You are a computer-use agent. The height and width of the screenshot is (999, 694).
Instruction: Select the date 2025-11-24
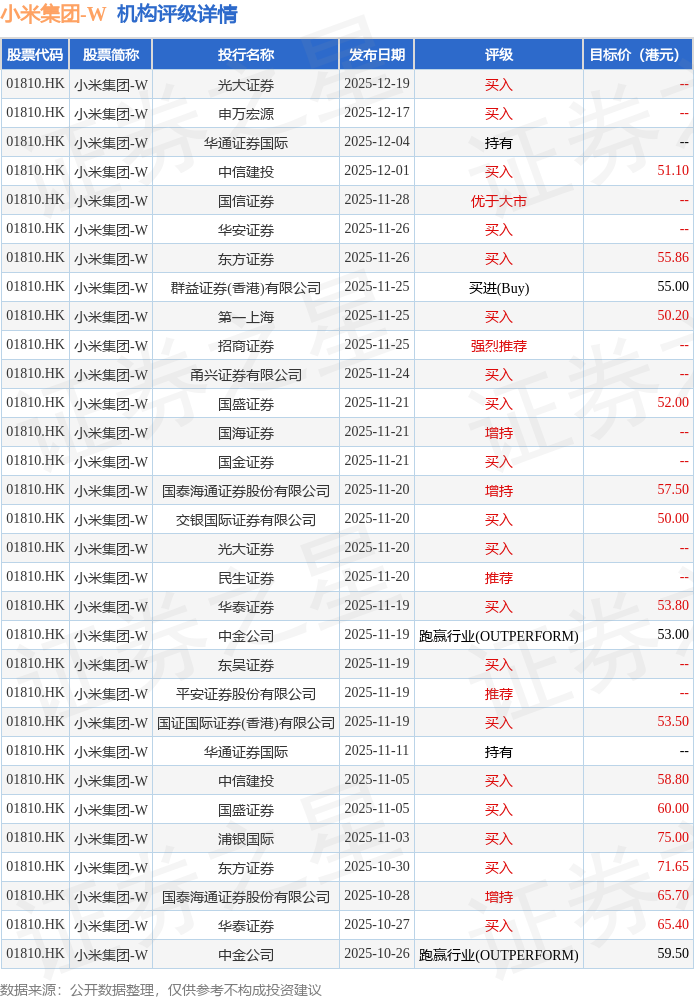point(377,374)
